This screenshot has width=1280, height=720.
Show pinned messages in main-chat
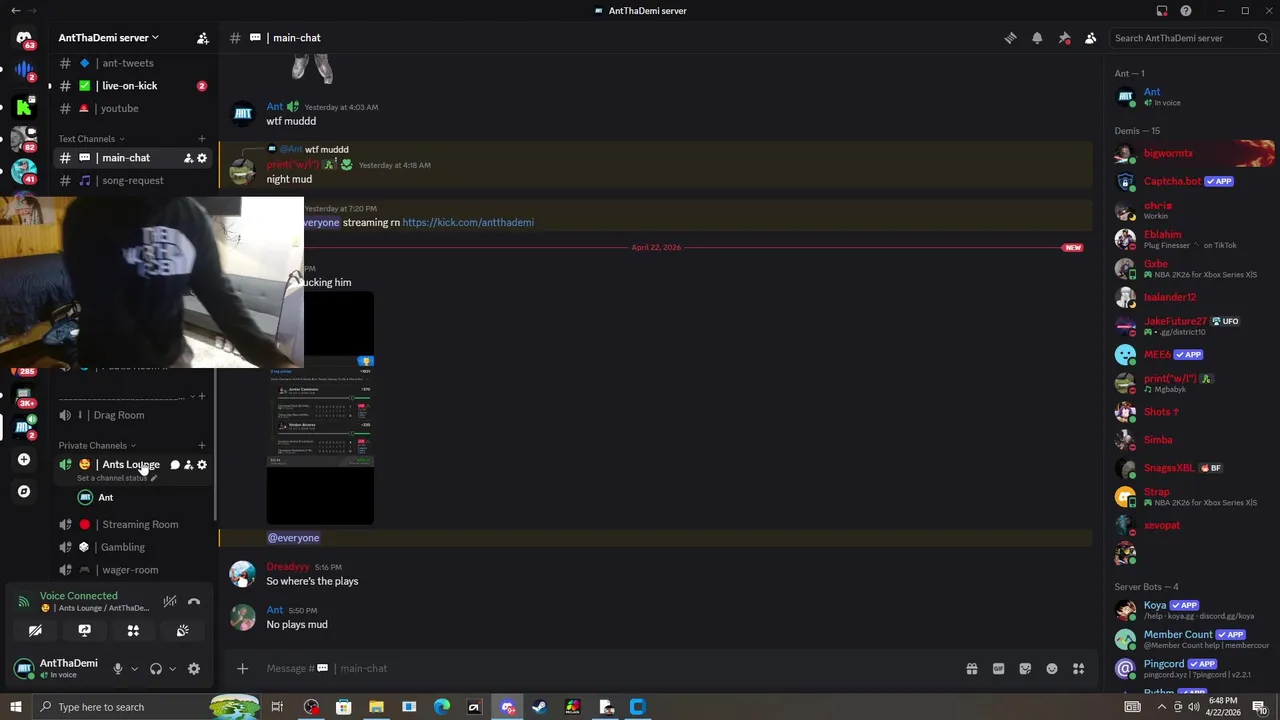coord(1064,38)
